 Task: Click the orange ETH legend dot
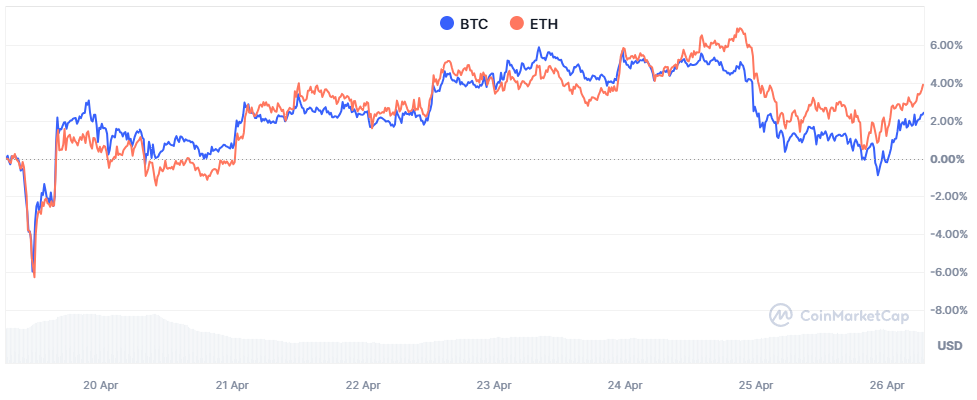pyautogui.click(x=517, y=23)
